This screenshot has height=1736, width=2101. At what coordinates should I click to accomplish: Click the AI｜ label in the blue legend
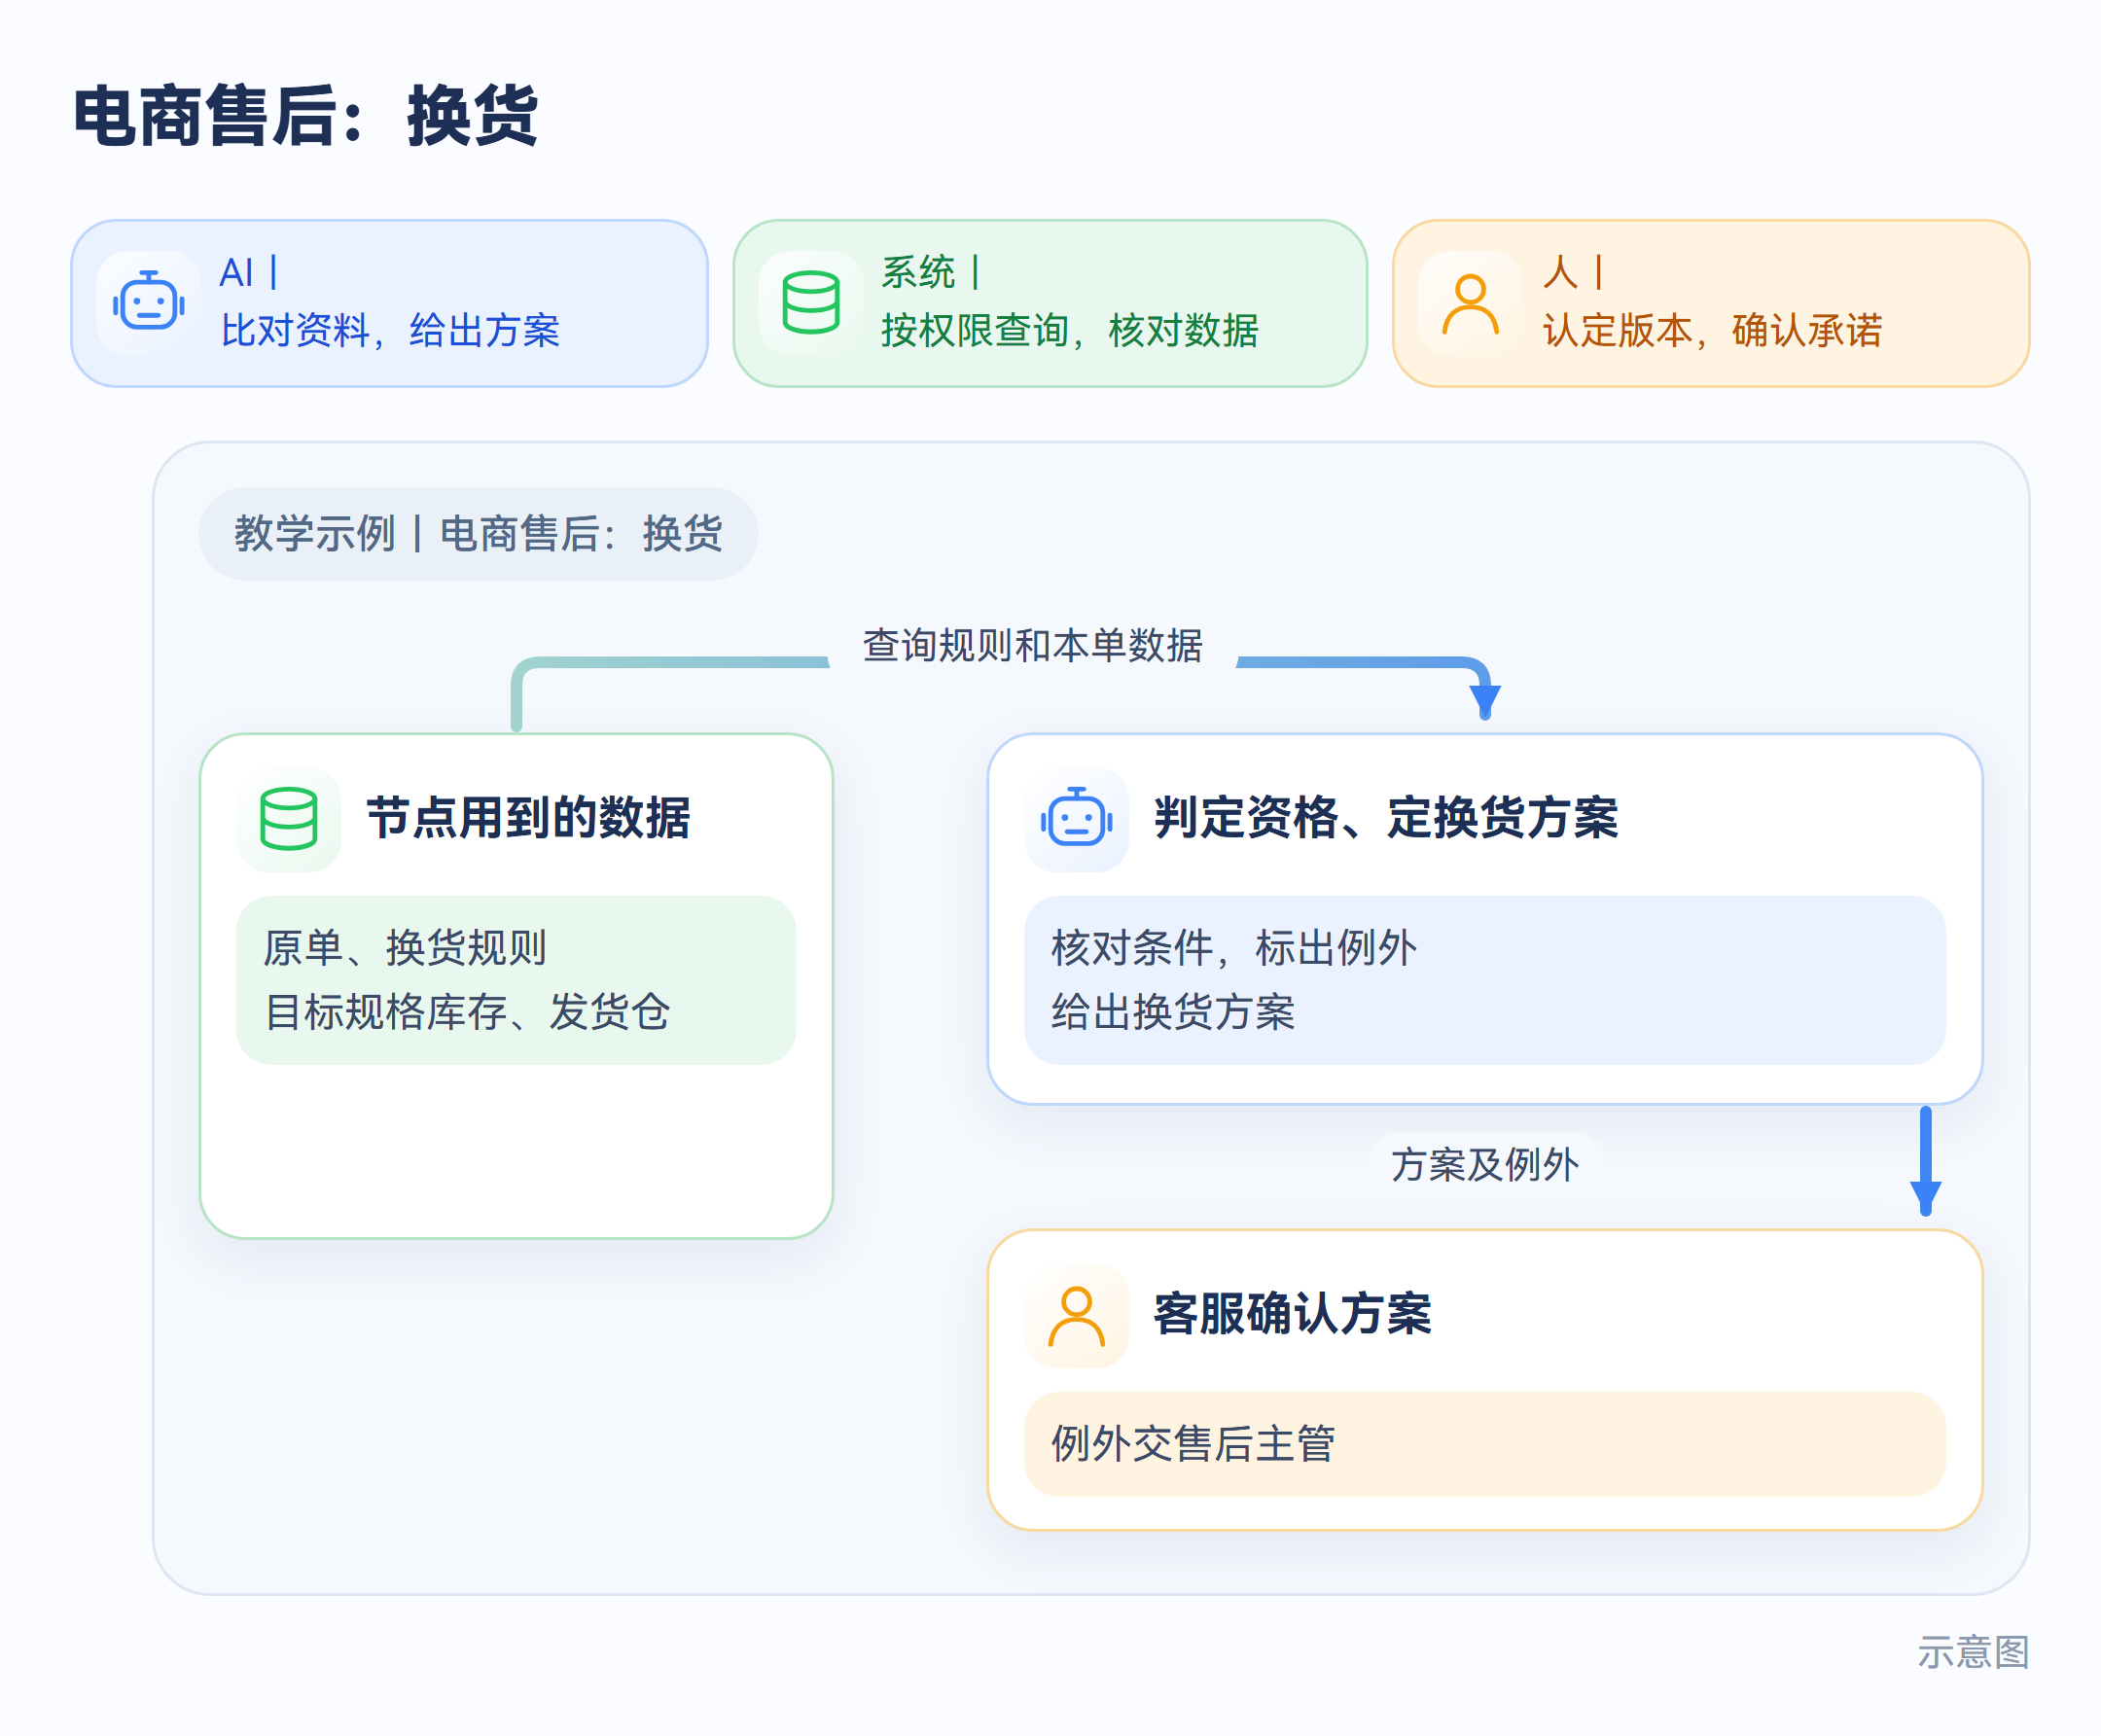(x=248, y=273)
